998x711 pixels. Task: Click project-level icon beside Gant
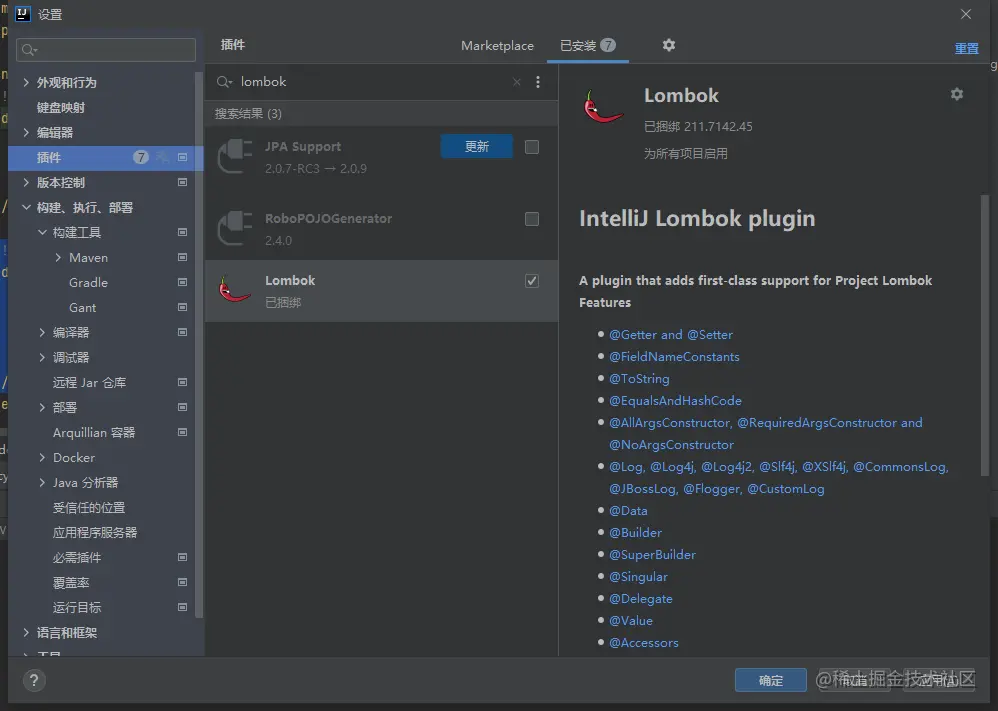[x=183, y=307]
